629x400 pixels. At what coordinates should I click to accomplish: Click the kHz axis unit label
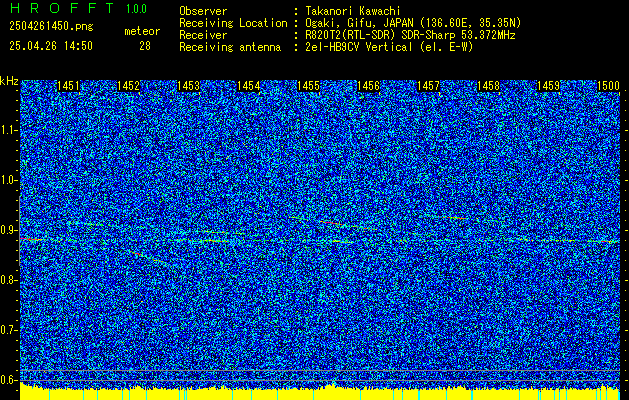pyautogui.click(x=9, y=81)
